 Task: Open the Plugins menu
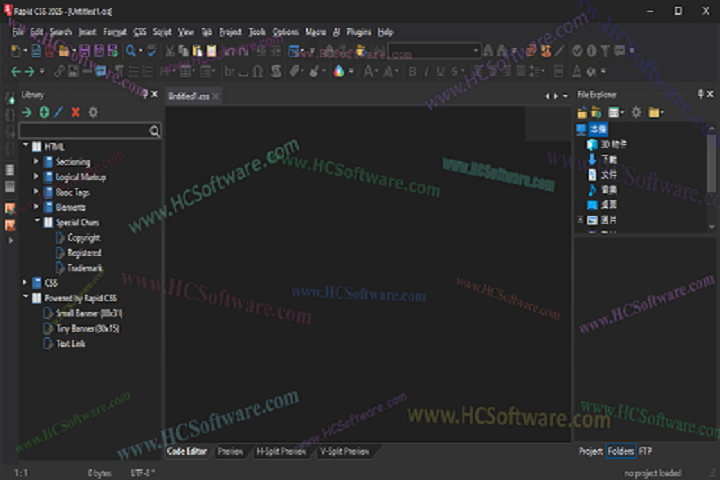[x=359, y=32]
